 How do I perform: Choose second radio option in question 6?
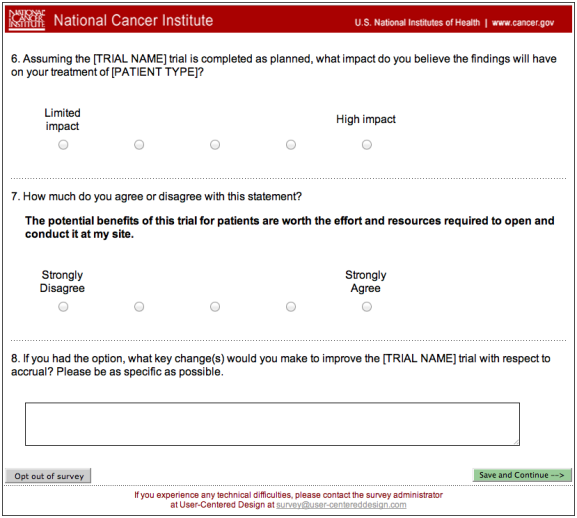click(139, 145)
